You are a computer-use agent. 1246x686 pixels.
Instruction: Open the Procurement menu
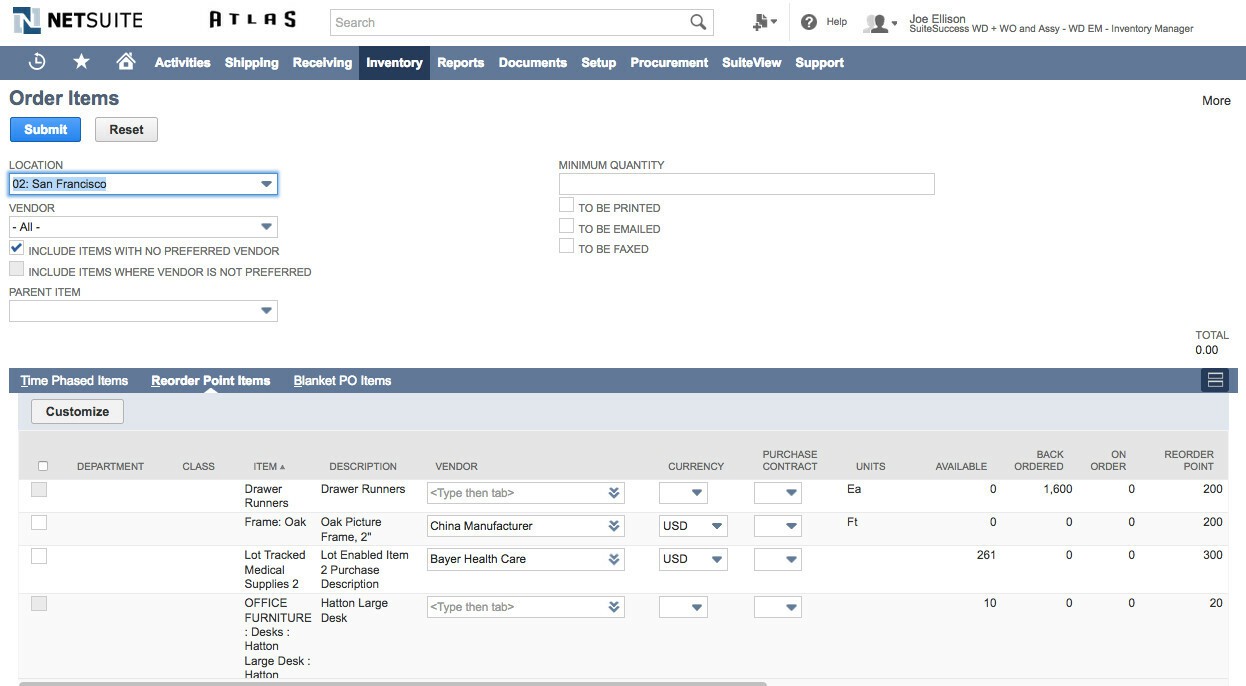668,62
